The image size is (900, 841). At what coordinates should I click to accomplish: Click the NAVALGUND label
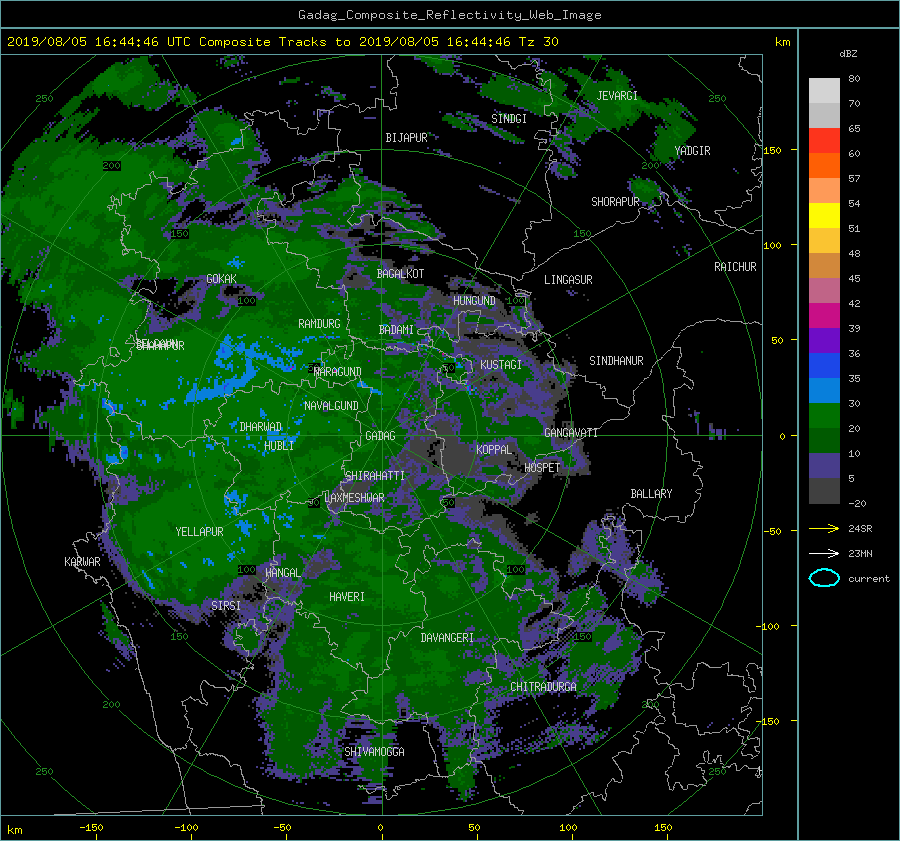point(331,406)
